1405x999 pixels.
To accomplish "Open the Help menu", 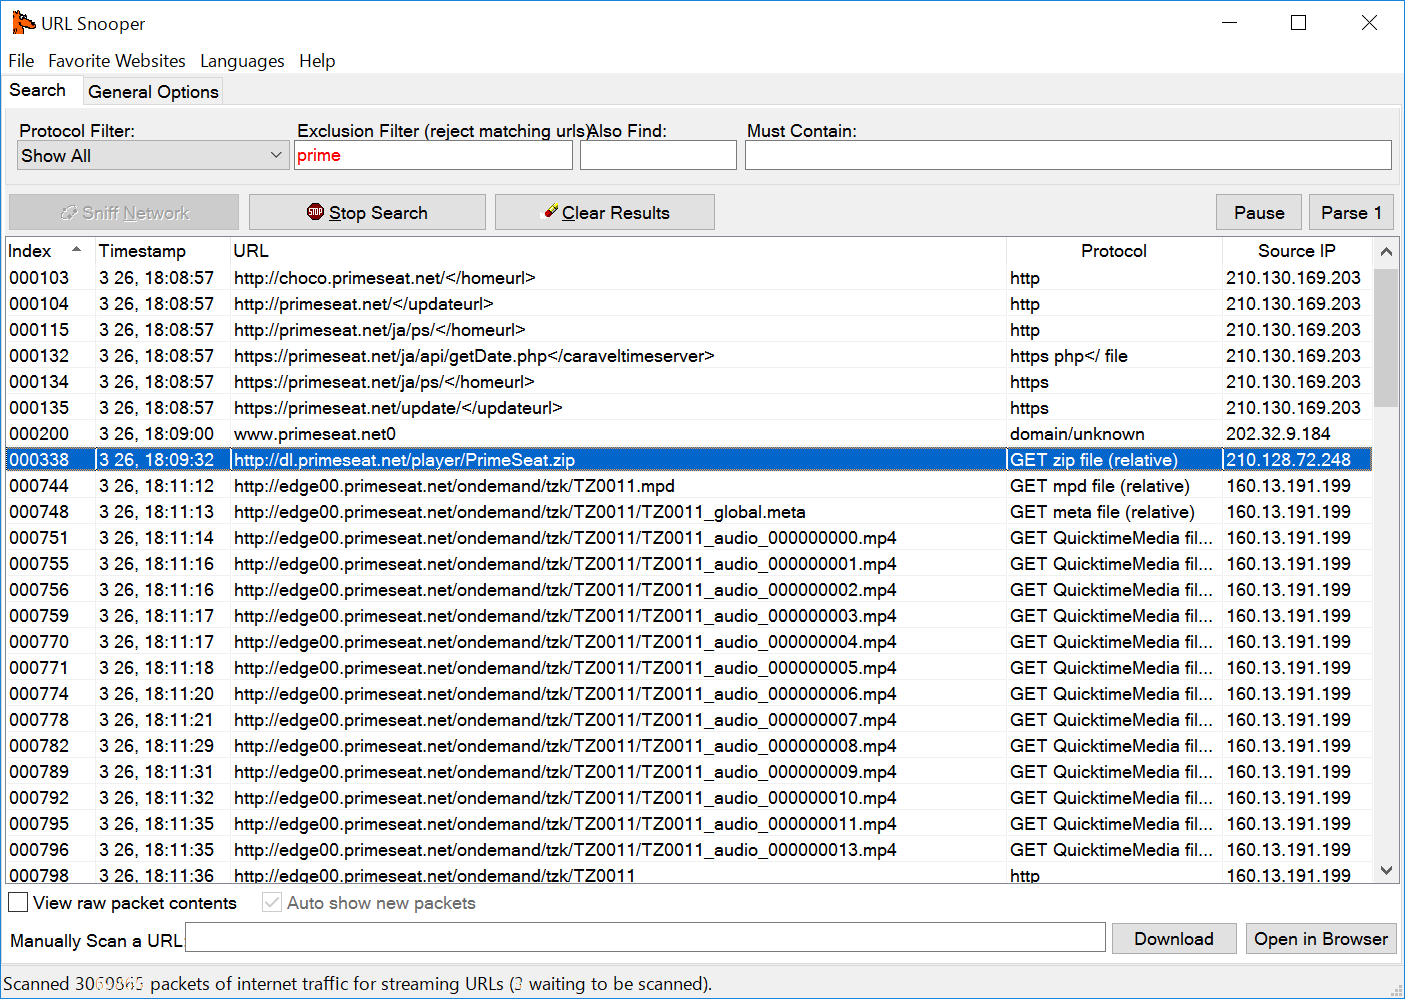I will point(317,61).
